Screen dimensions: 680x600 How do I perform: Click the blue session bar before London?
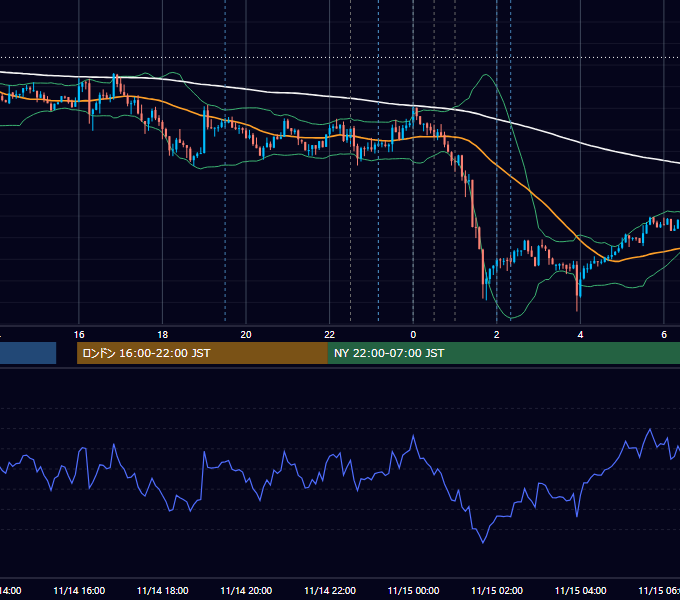pyautogui.click(x=28, y=353)
